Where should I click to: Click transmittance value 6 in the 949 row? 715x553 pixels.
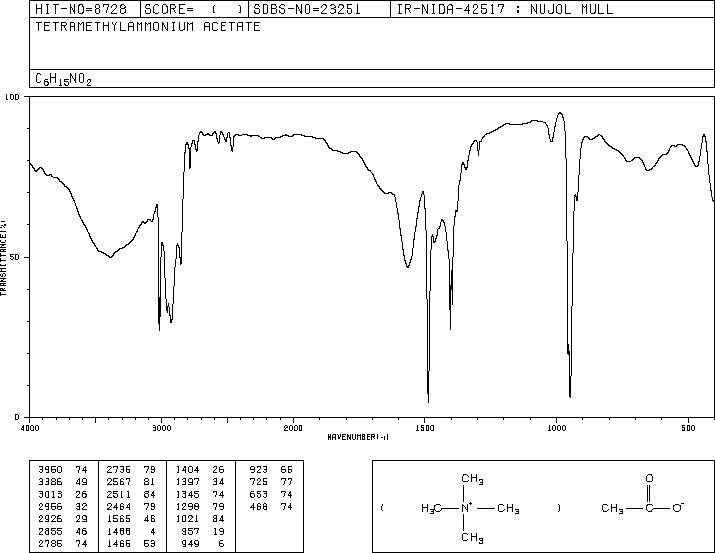pos(221,544)
